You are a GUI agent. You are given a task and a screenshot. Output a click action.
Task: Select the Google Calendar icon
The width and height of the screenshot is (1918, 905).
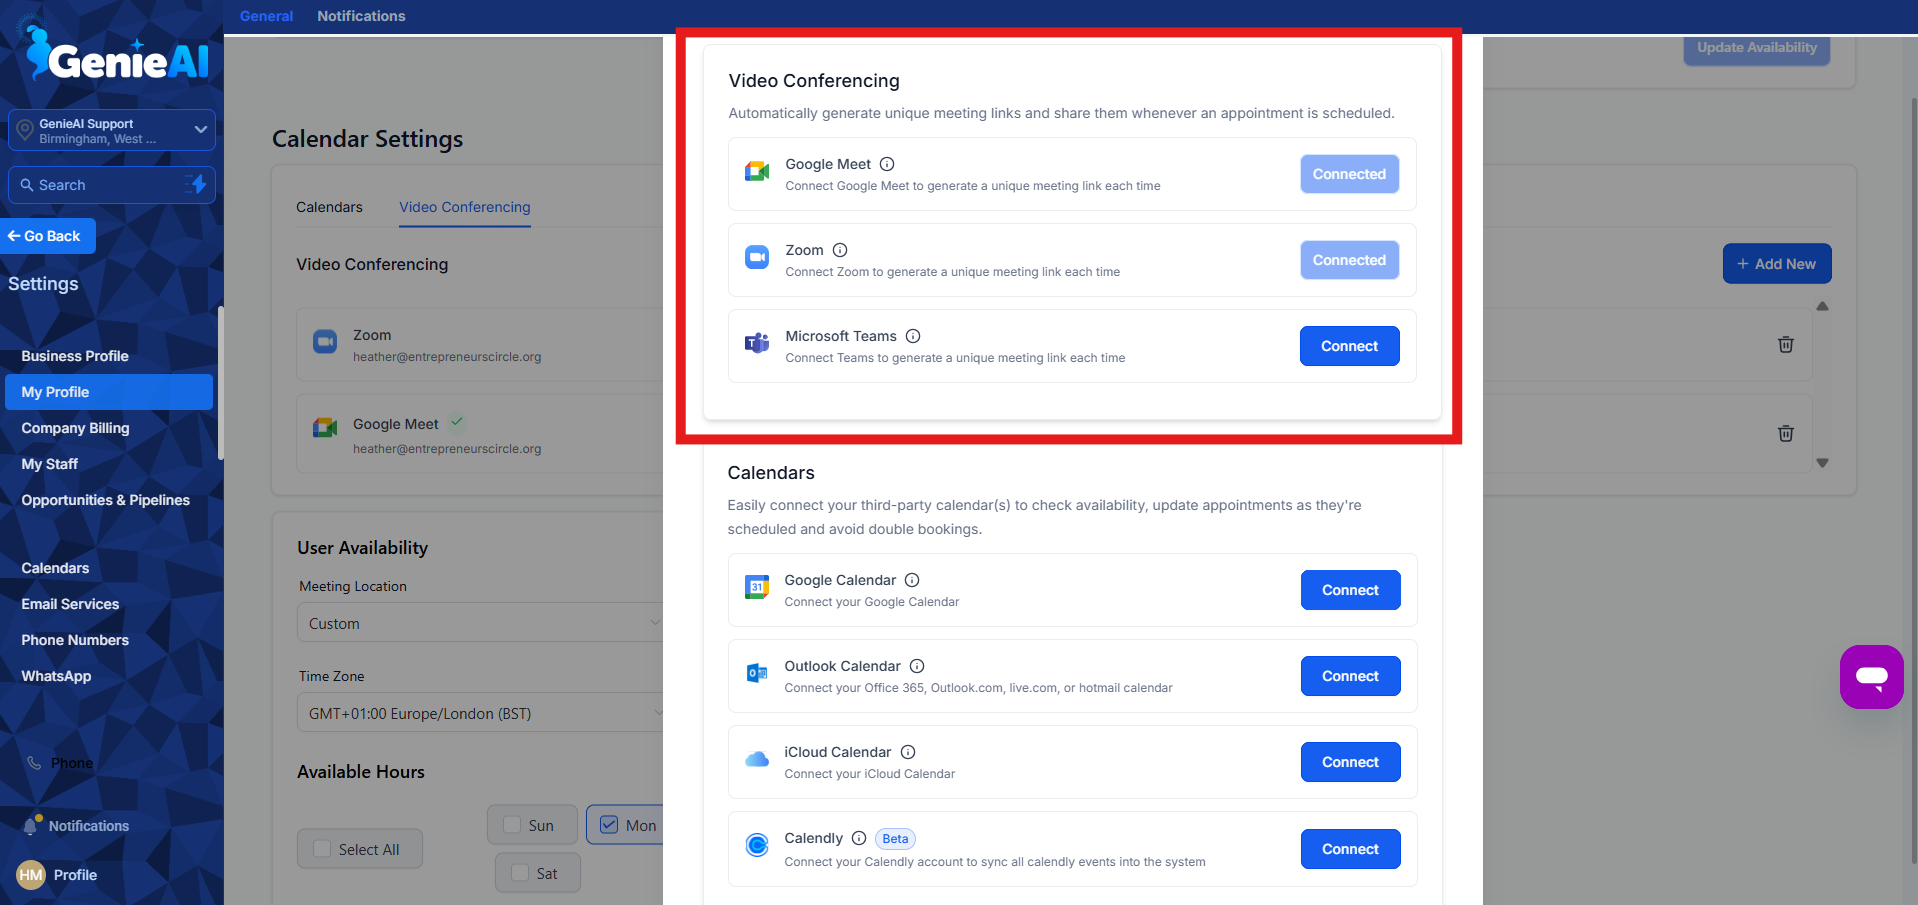pyautogui.click(x=757, y=588)
